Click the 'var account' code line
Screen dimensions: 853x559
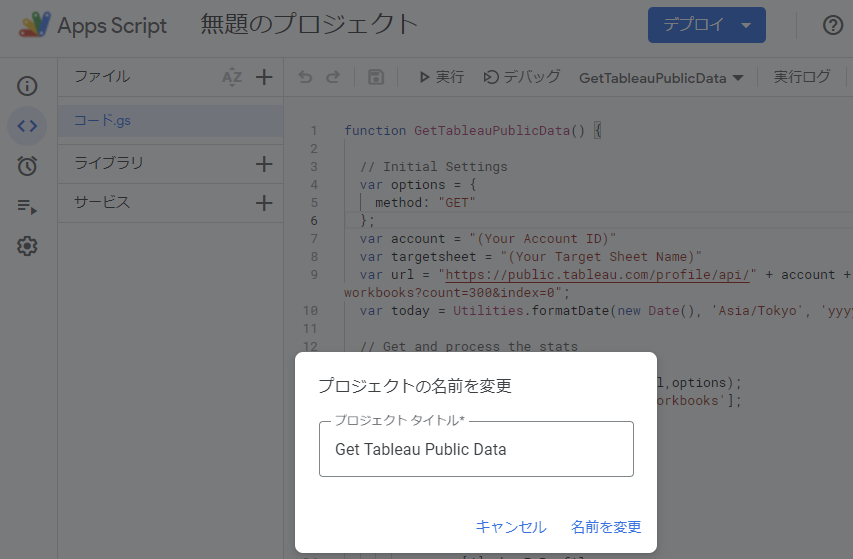[x=488, y=239]
